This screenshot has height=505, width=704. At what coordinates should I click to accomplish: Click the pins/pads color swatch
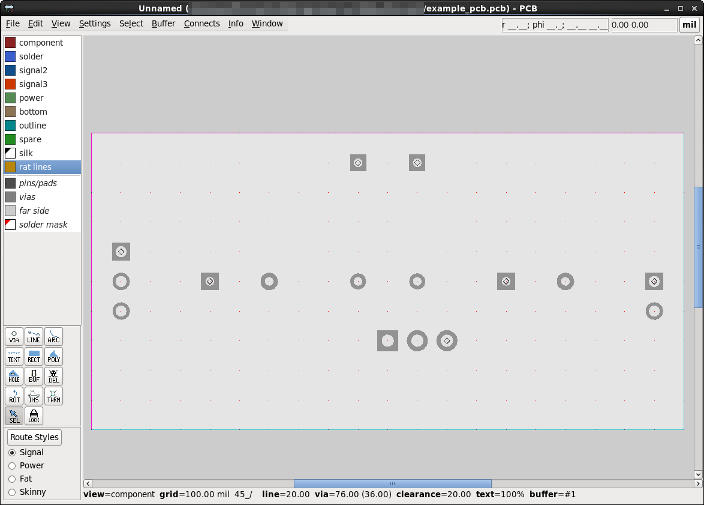(10, 183)
